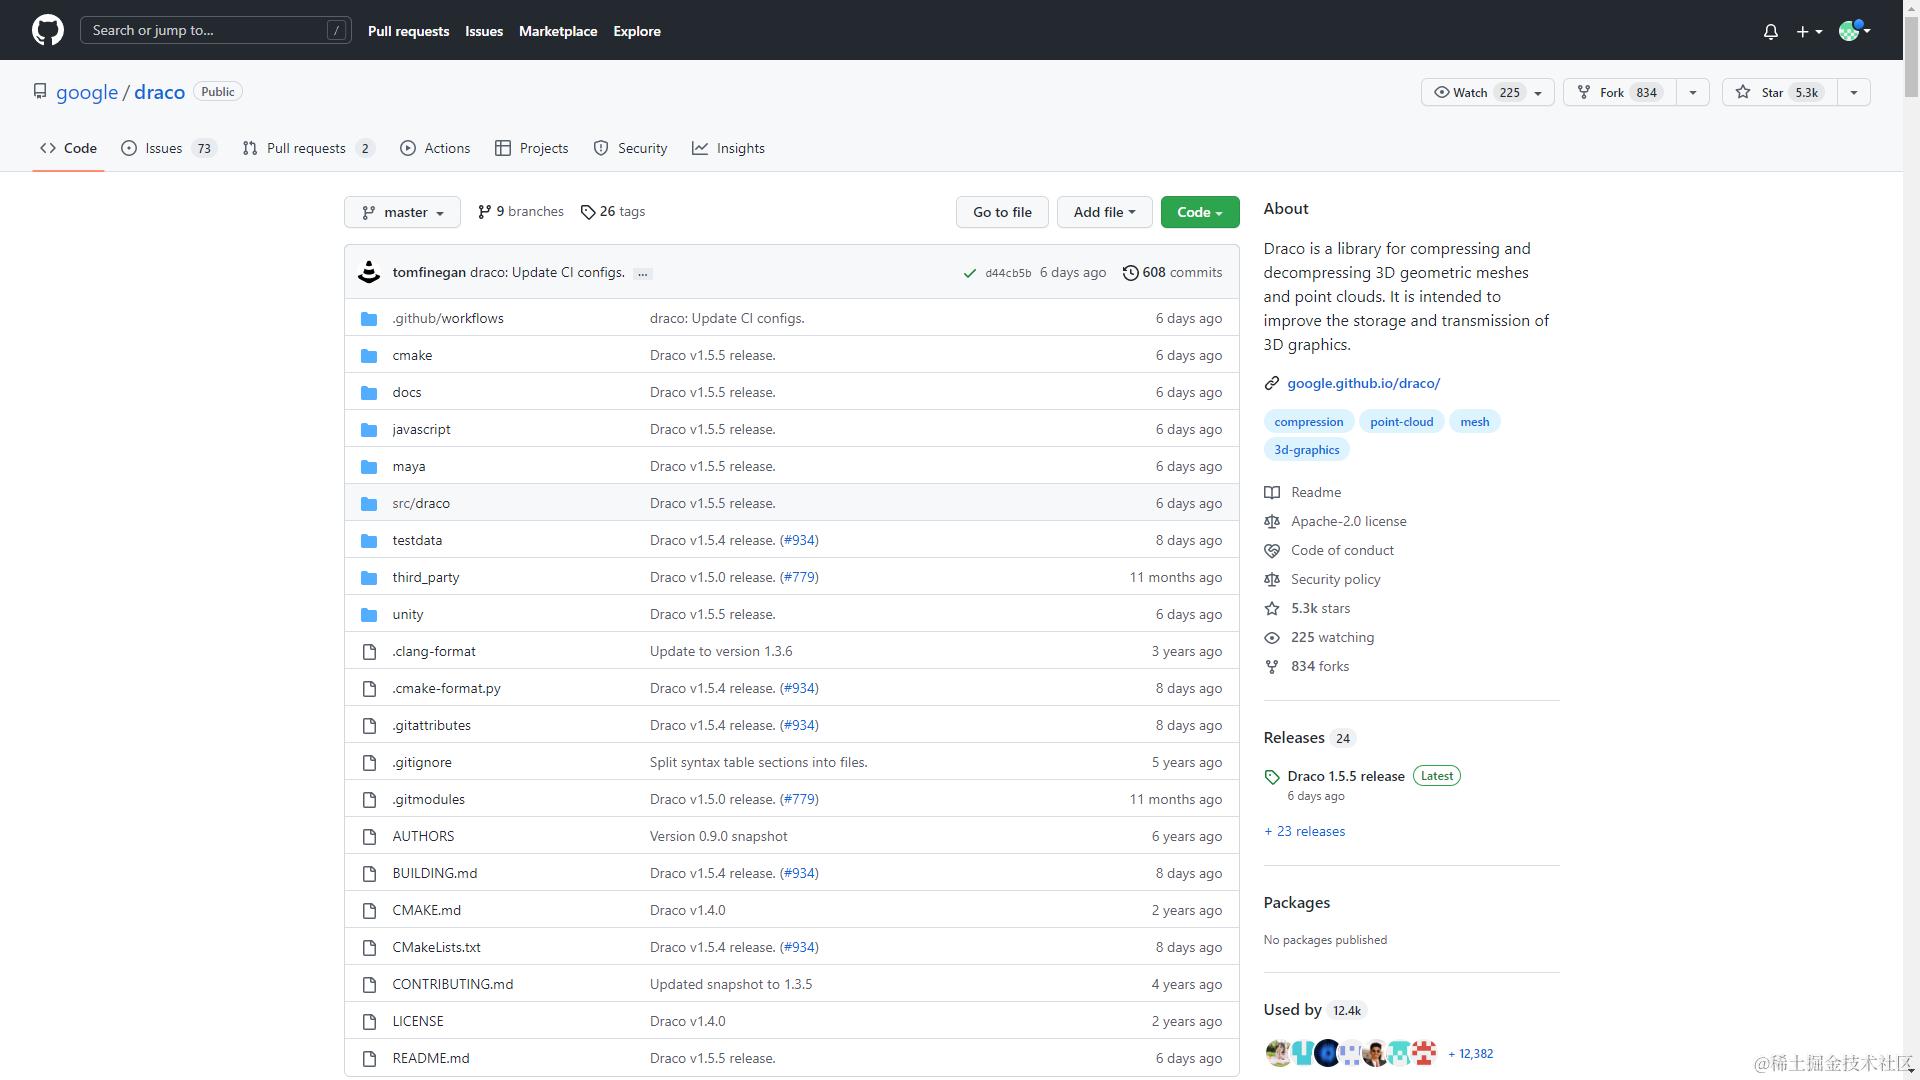The image size is (1920, 1080).
Task: Switch to the Projects tab
Action: (x=532, y=148)
